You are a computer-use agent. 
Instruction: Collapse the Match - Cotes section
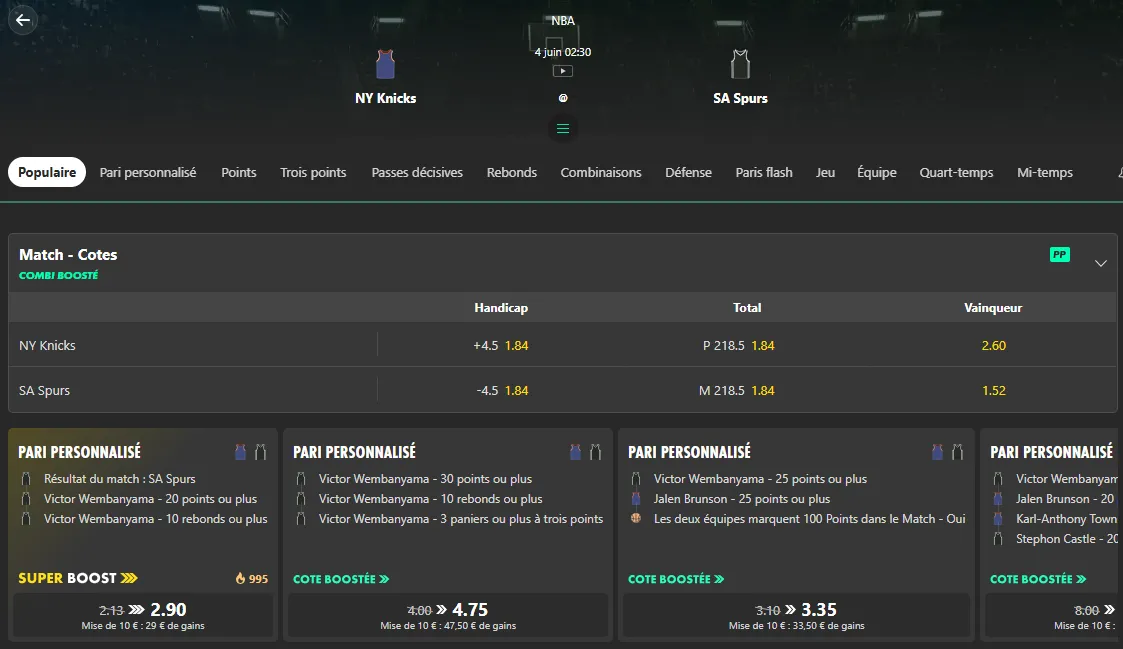1100,263
